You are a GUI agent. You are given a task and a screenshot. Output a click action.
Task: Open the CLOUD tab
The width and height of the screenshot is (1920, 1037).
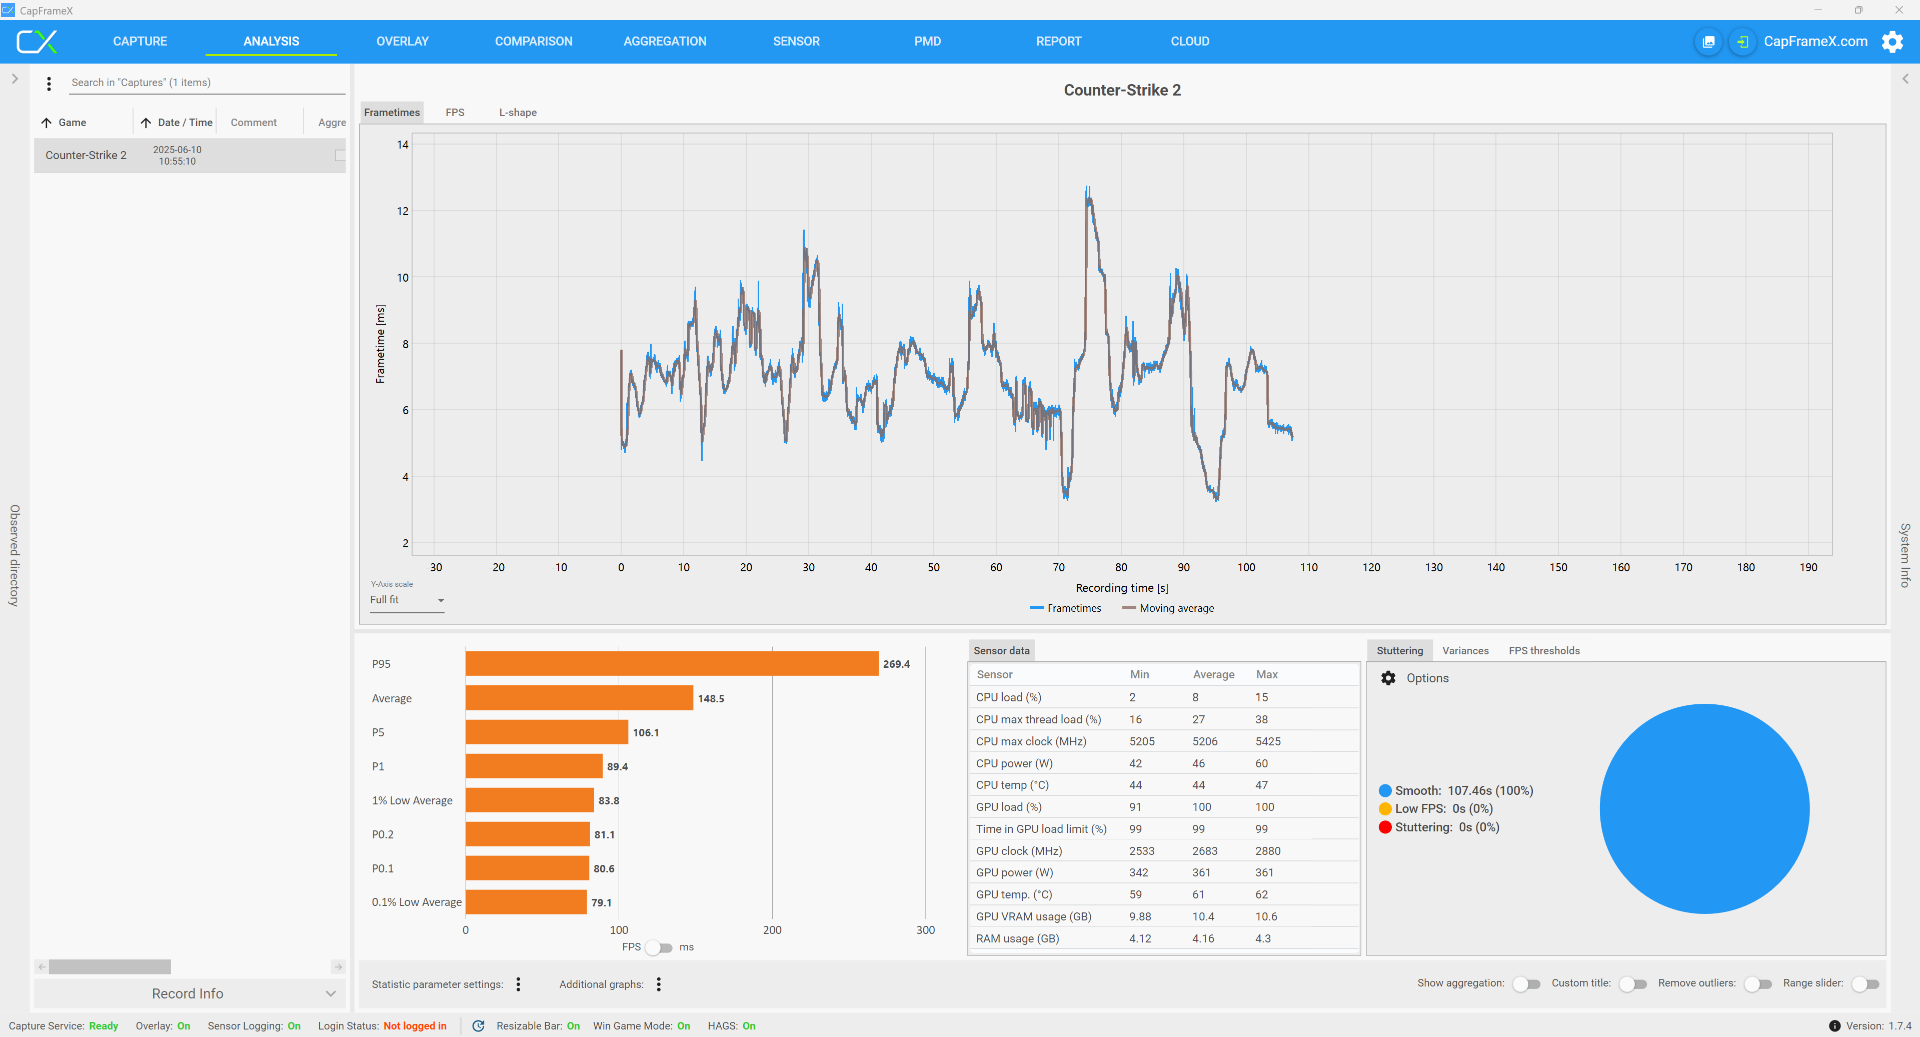[1190, 41]
